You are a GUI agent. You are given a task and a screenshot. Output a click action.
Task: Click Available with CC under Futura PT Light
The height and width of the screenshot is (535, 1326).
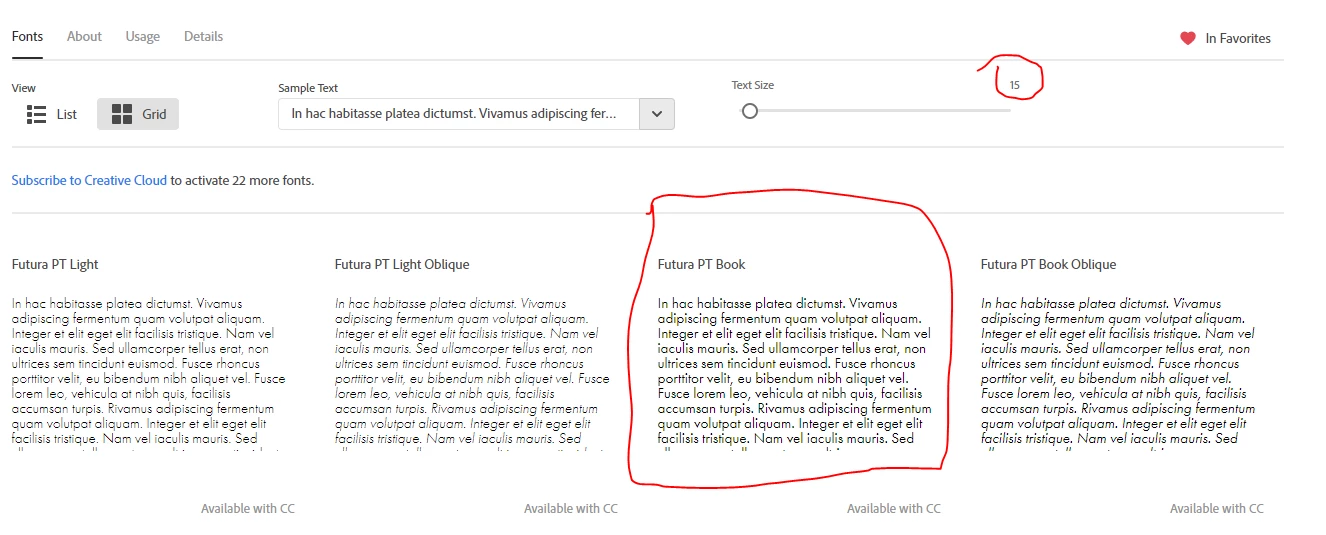(x=248, y=508)
